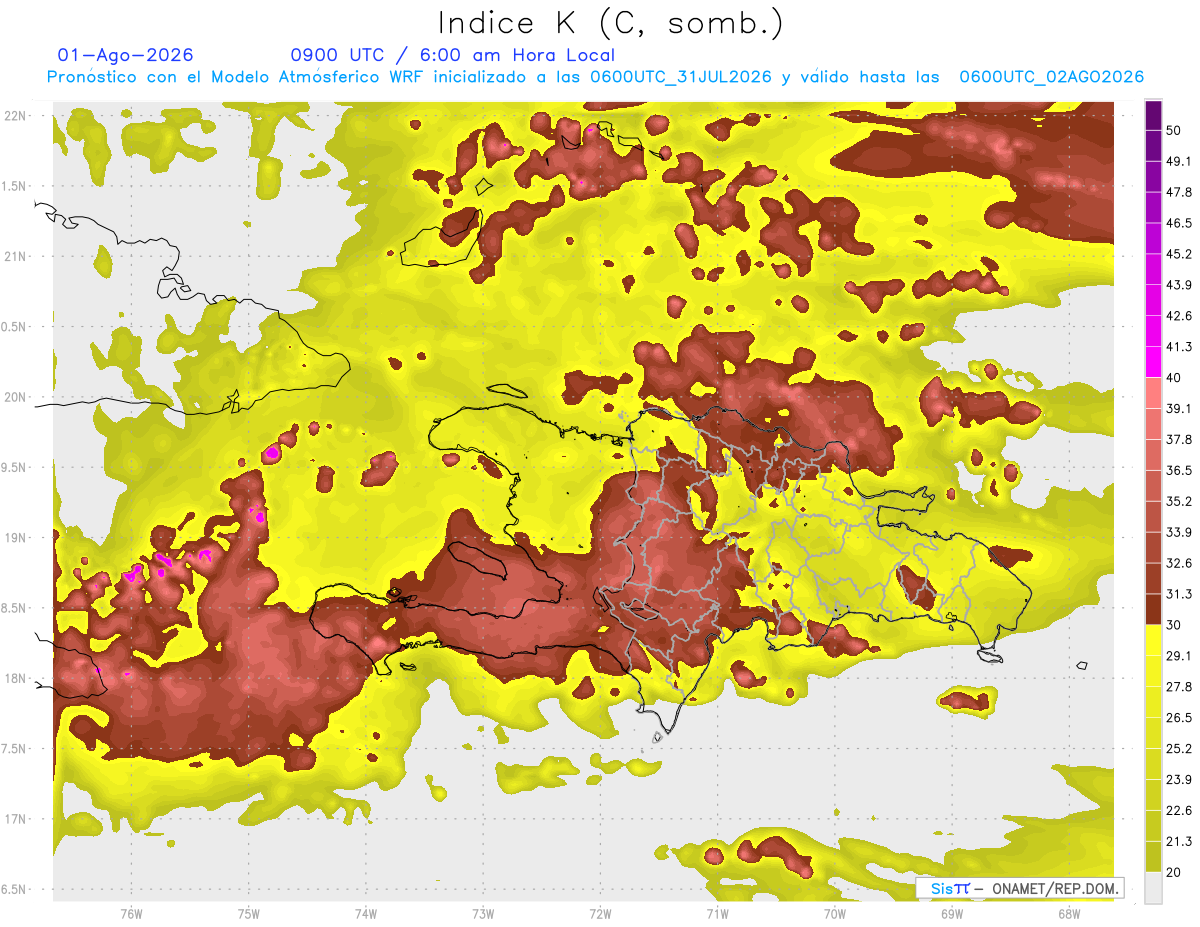Select the grey colorbar swatch below 20
Viewport: 1200px width, 927px height.
[x=1153, y=888]
